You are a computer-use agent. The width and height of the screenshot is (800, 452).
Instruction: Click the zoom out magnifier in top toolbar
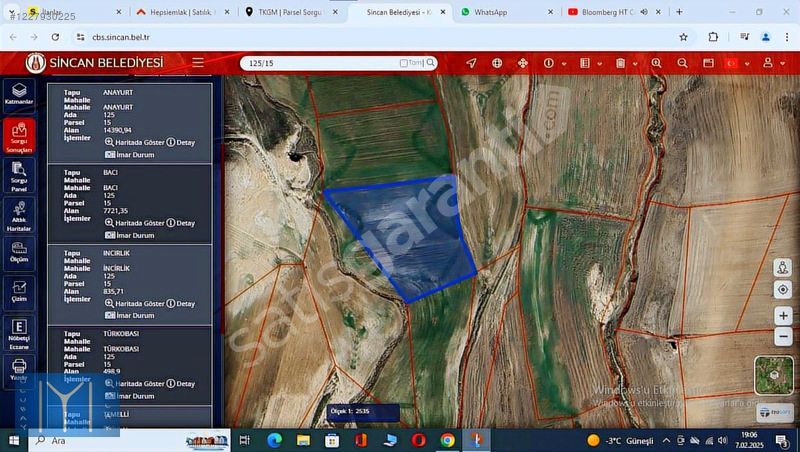[682, 63]
